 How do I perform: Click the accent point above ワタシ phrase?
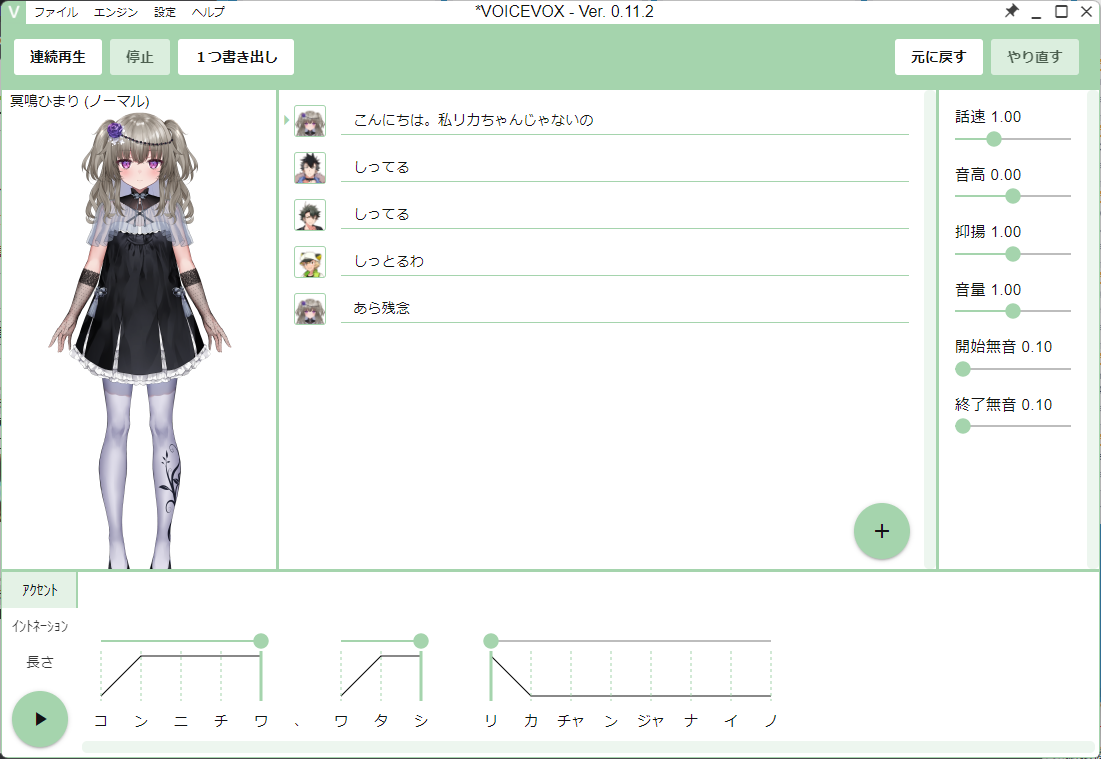[420, 640]
